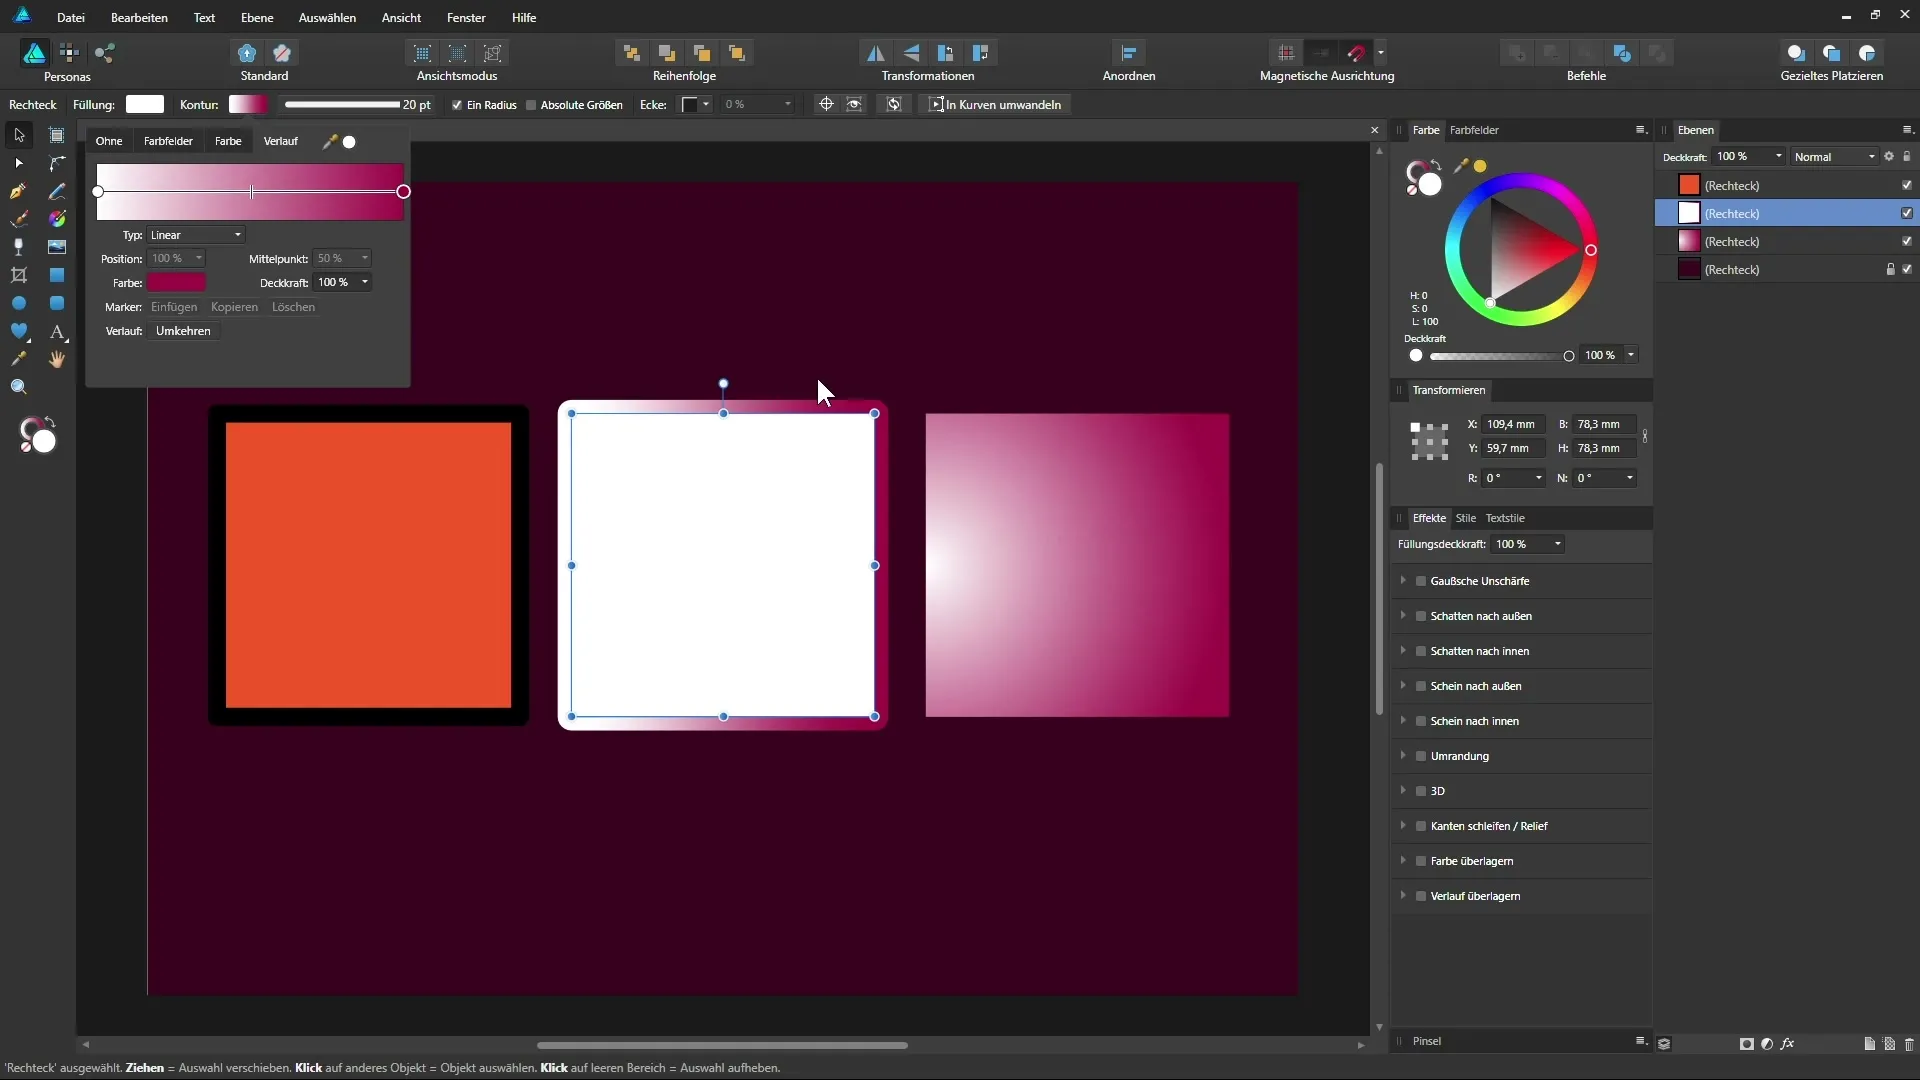Open layer blend mode Normal dropdown

(1834, 157)
